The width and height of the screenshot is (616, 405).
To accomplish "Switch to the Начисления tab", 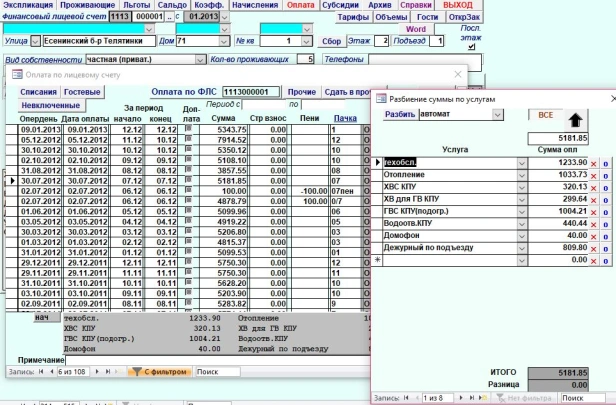I will click(256, 6).
